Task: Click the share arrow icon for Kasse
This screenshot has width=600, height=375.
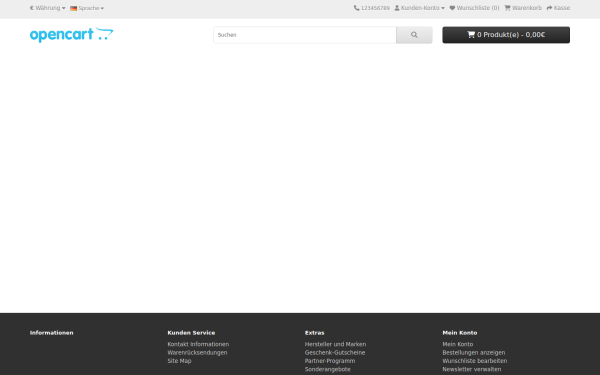Action: tap(549, 8)
